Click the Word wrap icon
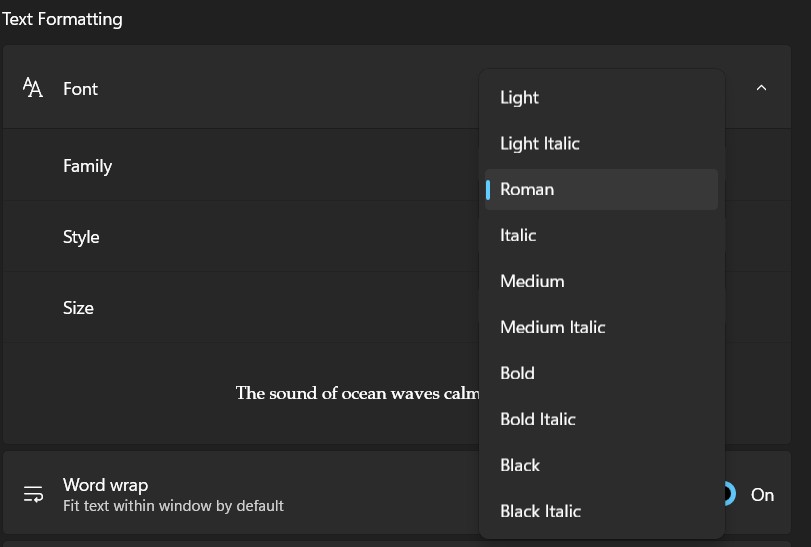 pyautogui.click(x=33, y=494)
